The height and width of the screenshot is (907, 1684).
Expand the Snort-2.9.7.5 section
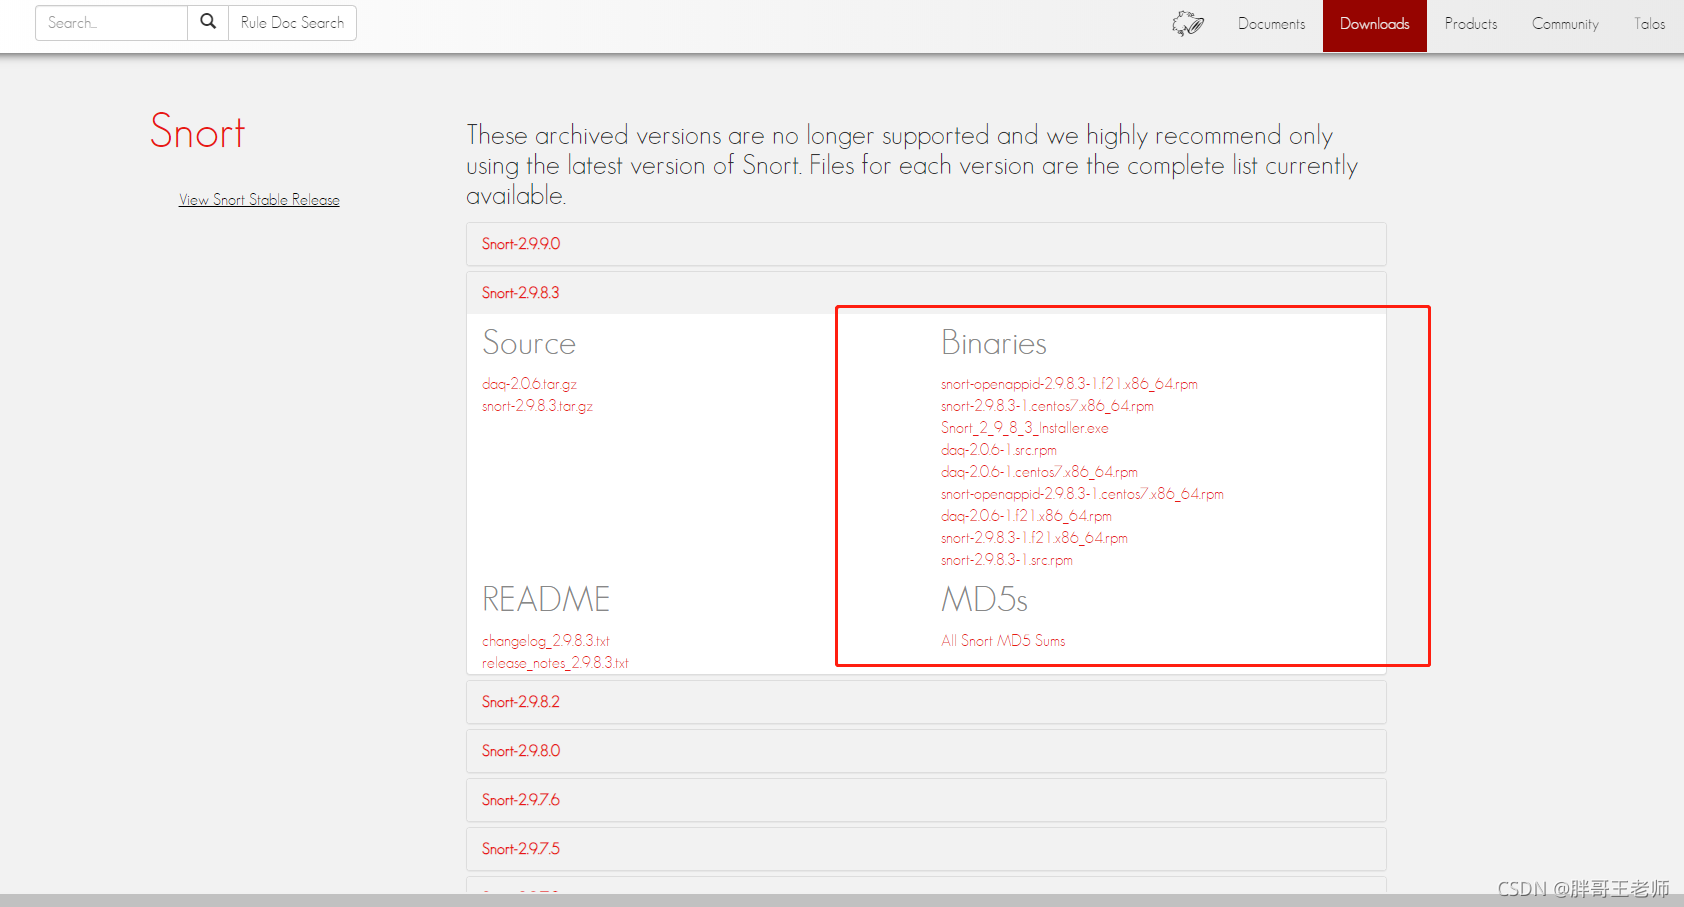click(x=926, y=849)
